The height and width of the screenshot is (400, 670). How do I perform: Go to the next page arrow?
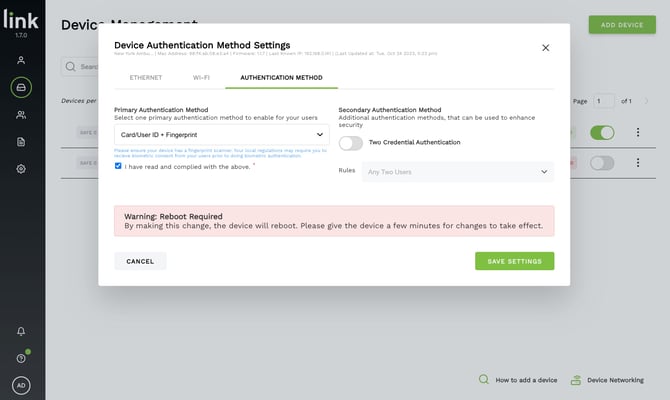coord(646,101)
